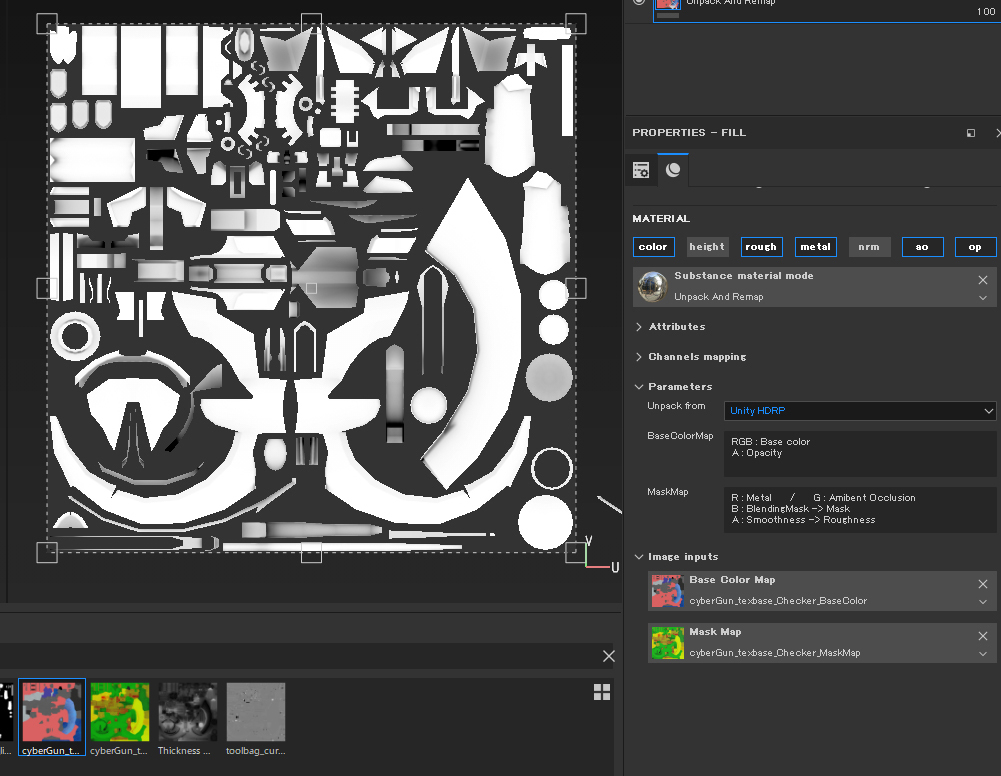
Task: Open Base Color Map dropdown arrow
Action: (x=983, y=602)
